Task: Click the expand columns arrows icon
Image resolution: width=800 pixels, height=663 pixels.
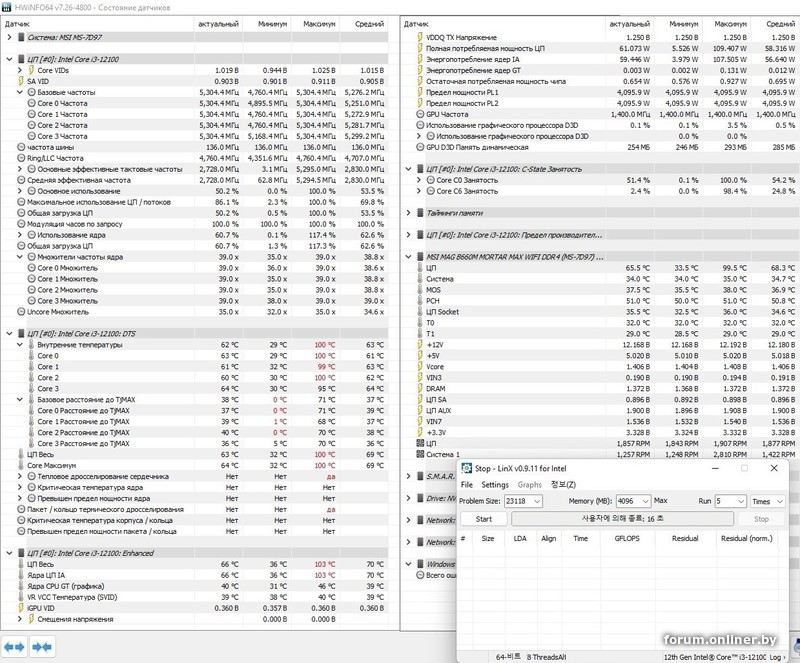Action: click(14, 646)
